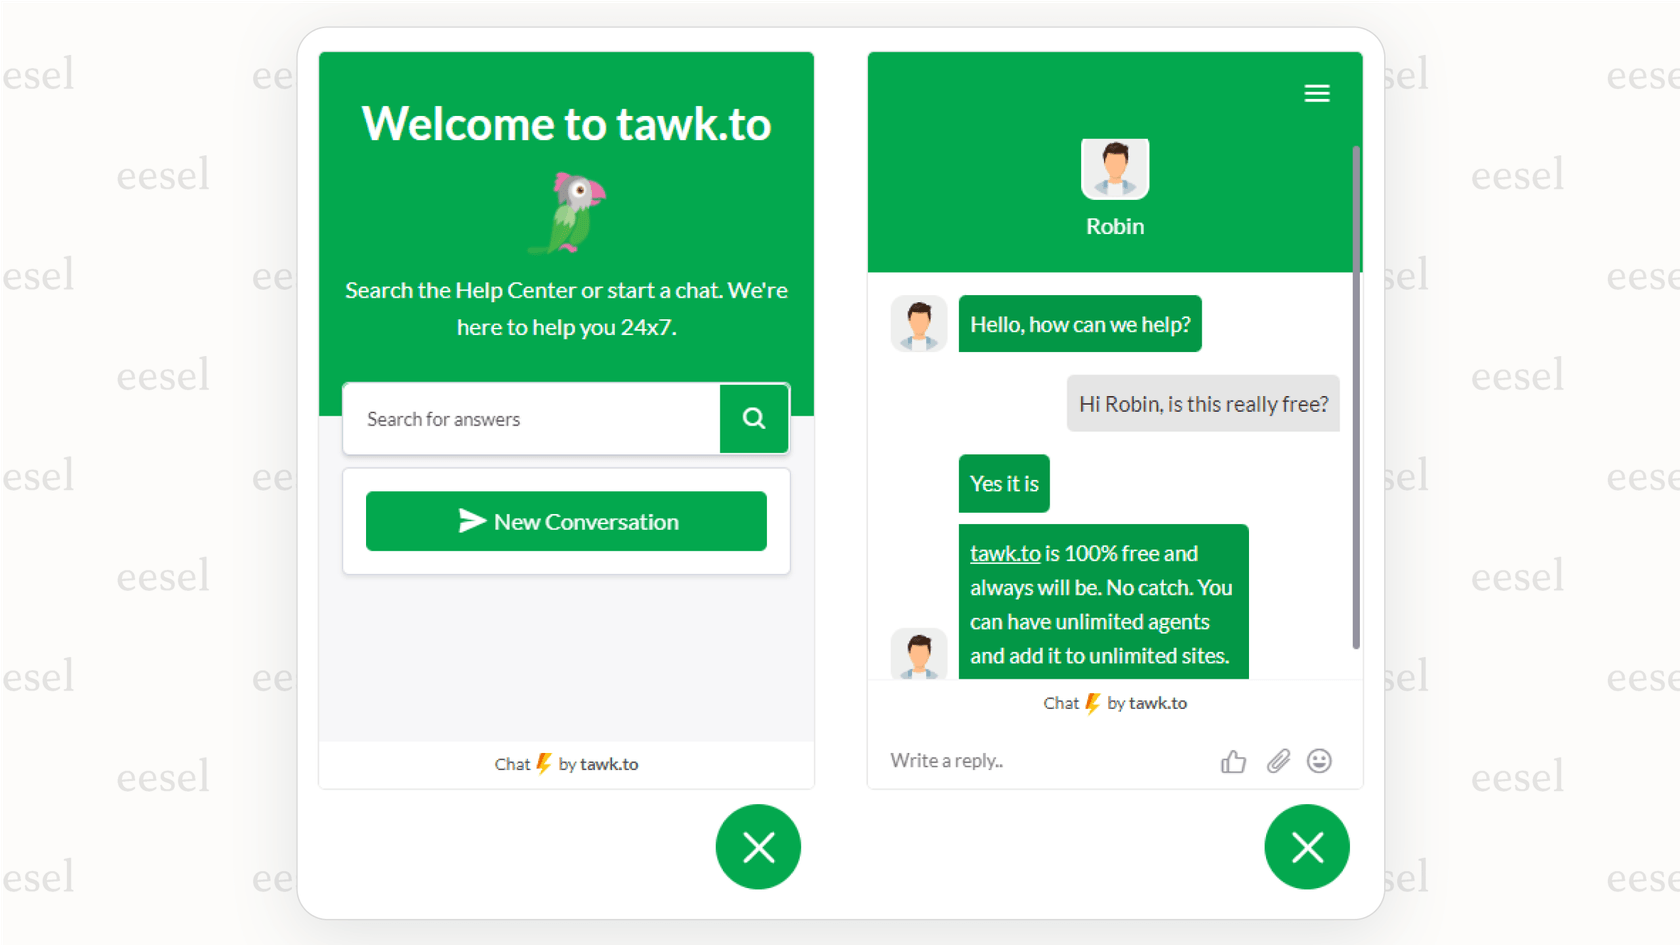Viewport: 1680px width, 945px height.
Task: Click the 'Yes it is' message bubble
Action: 1003,483
